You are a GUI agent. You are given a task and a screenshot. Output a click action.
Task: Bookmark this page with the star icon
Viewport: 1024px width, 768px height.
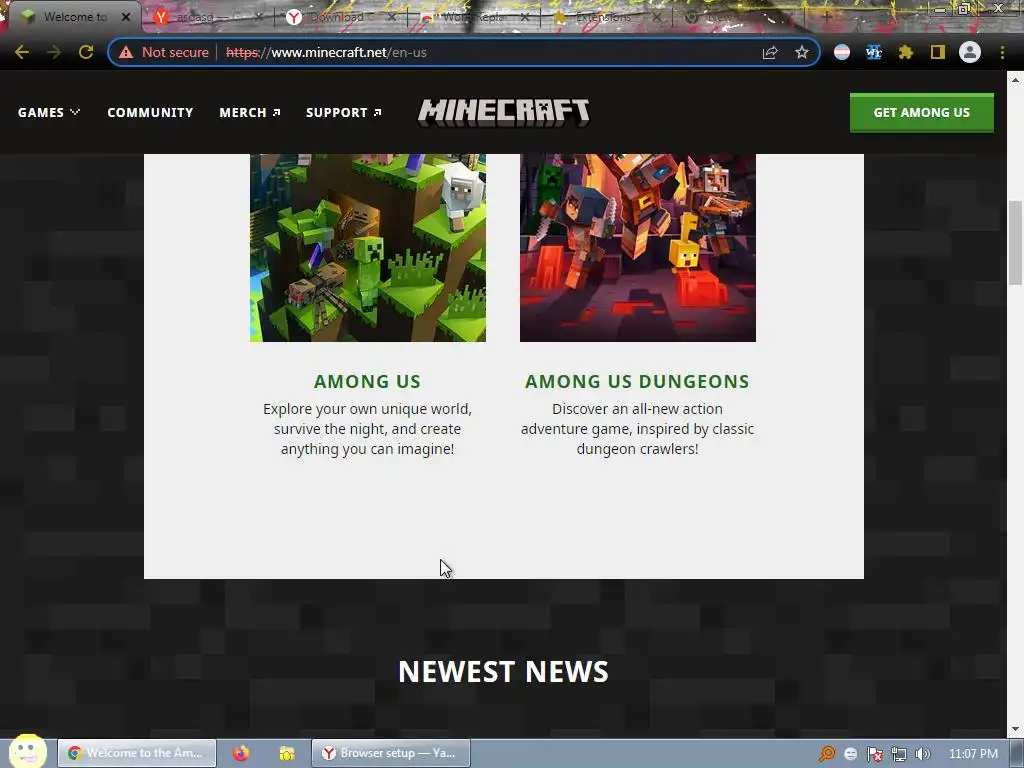(802, 52)
